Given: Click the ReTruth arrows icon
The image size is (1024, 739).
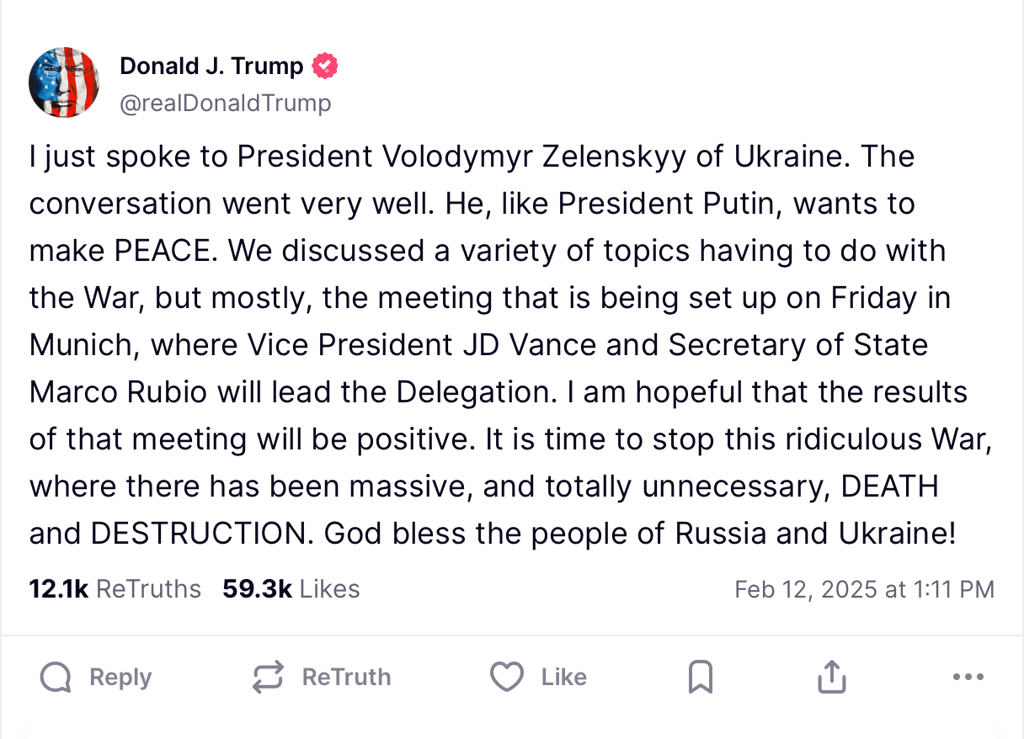Looking at the screenshot, I should (x=268, y=678).
